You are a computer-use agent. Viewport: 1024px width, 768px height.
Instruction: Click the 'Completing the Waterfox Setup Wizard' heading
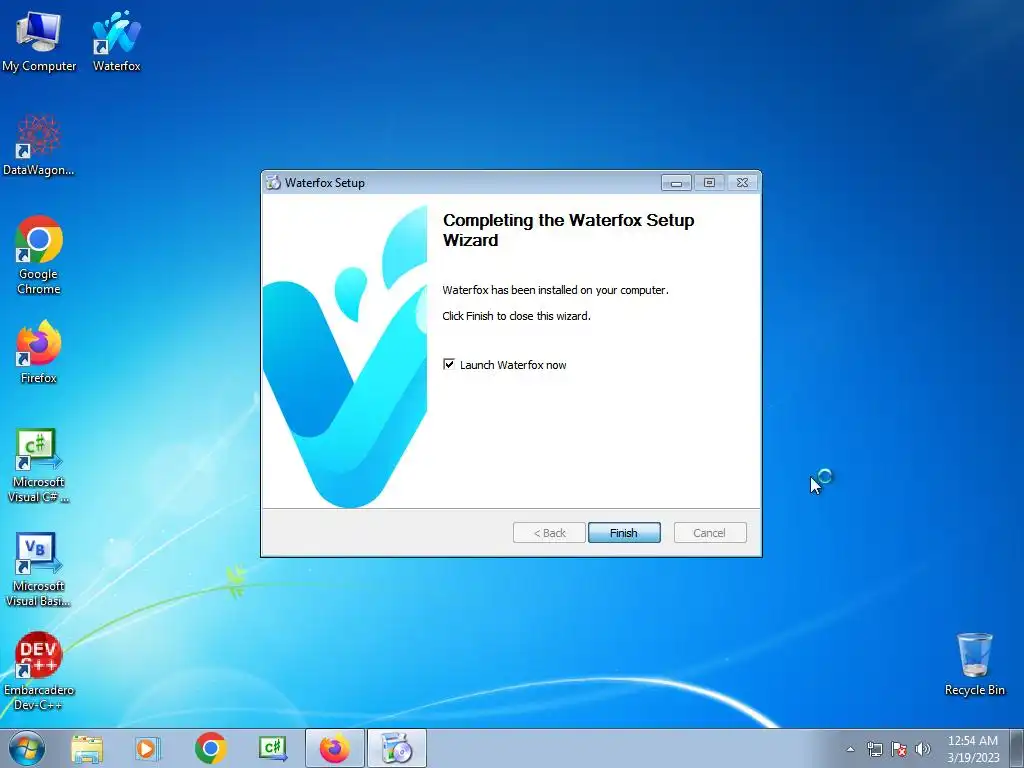click(x=568, y=230)
